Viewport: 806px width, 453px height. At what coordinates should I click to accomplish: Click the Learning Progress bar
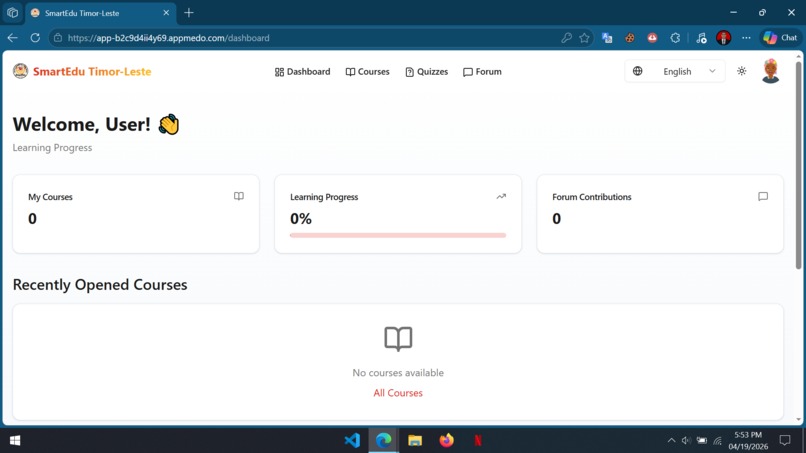[398, 235]
